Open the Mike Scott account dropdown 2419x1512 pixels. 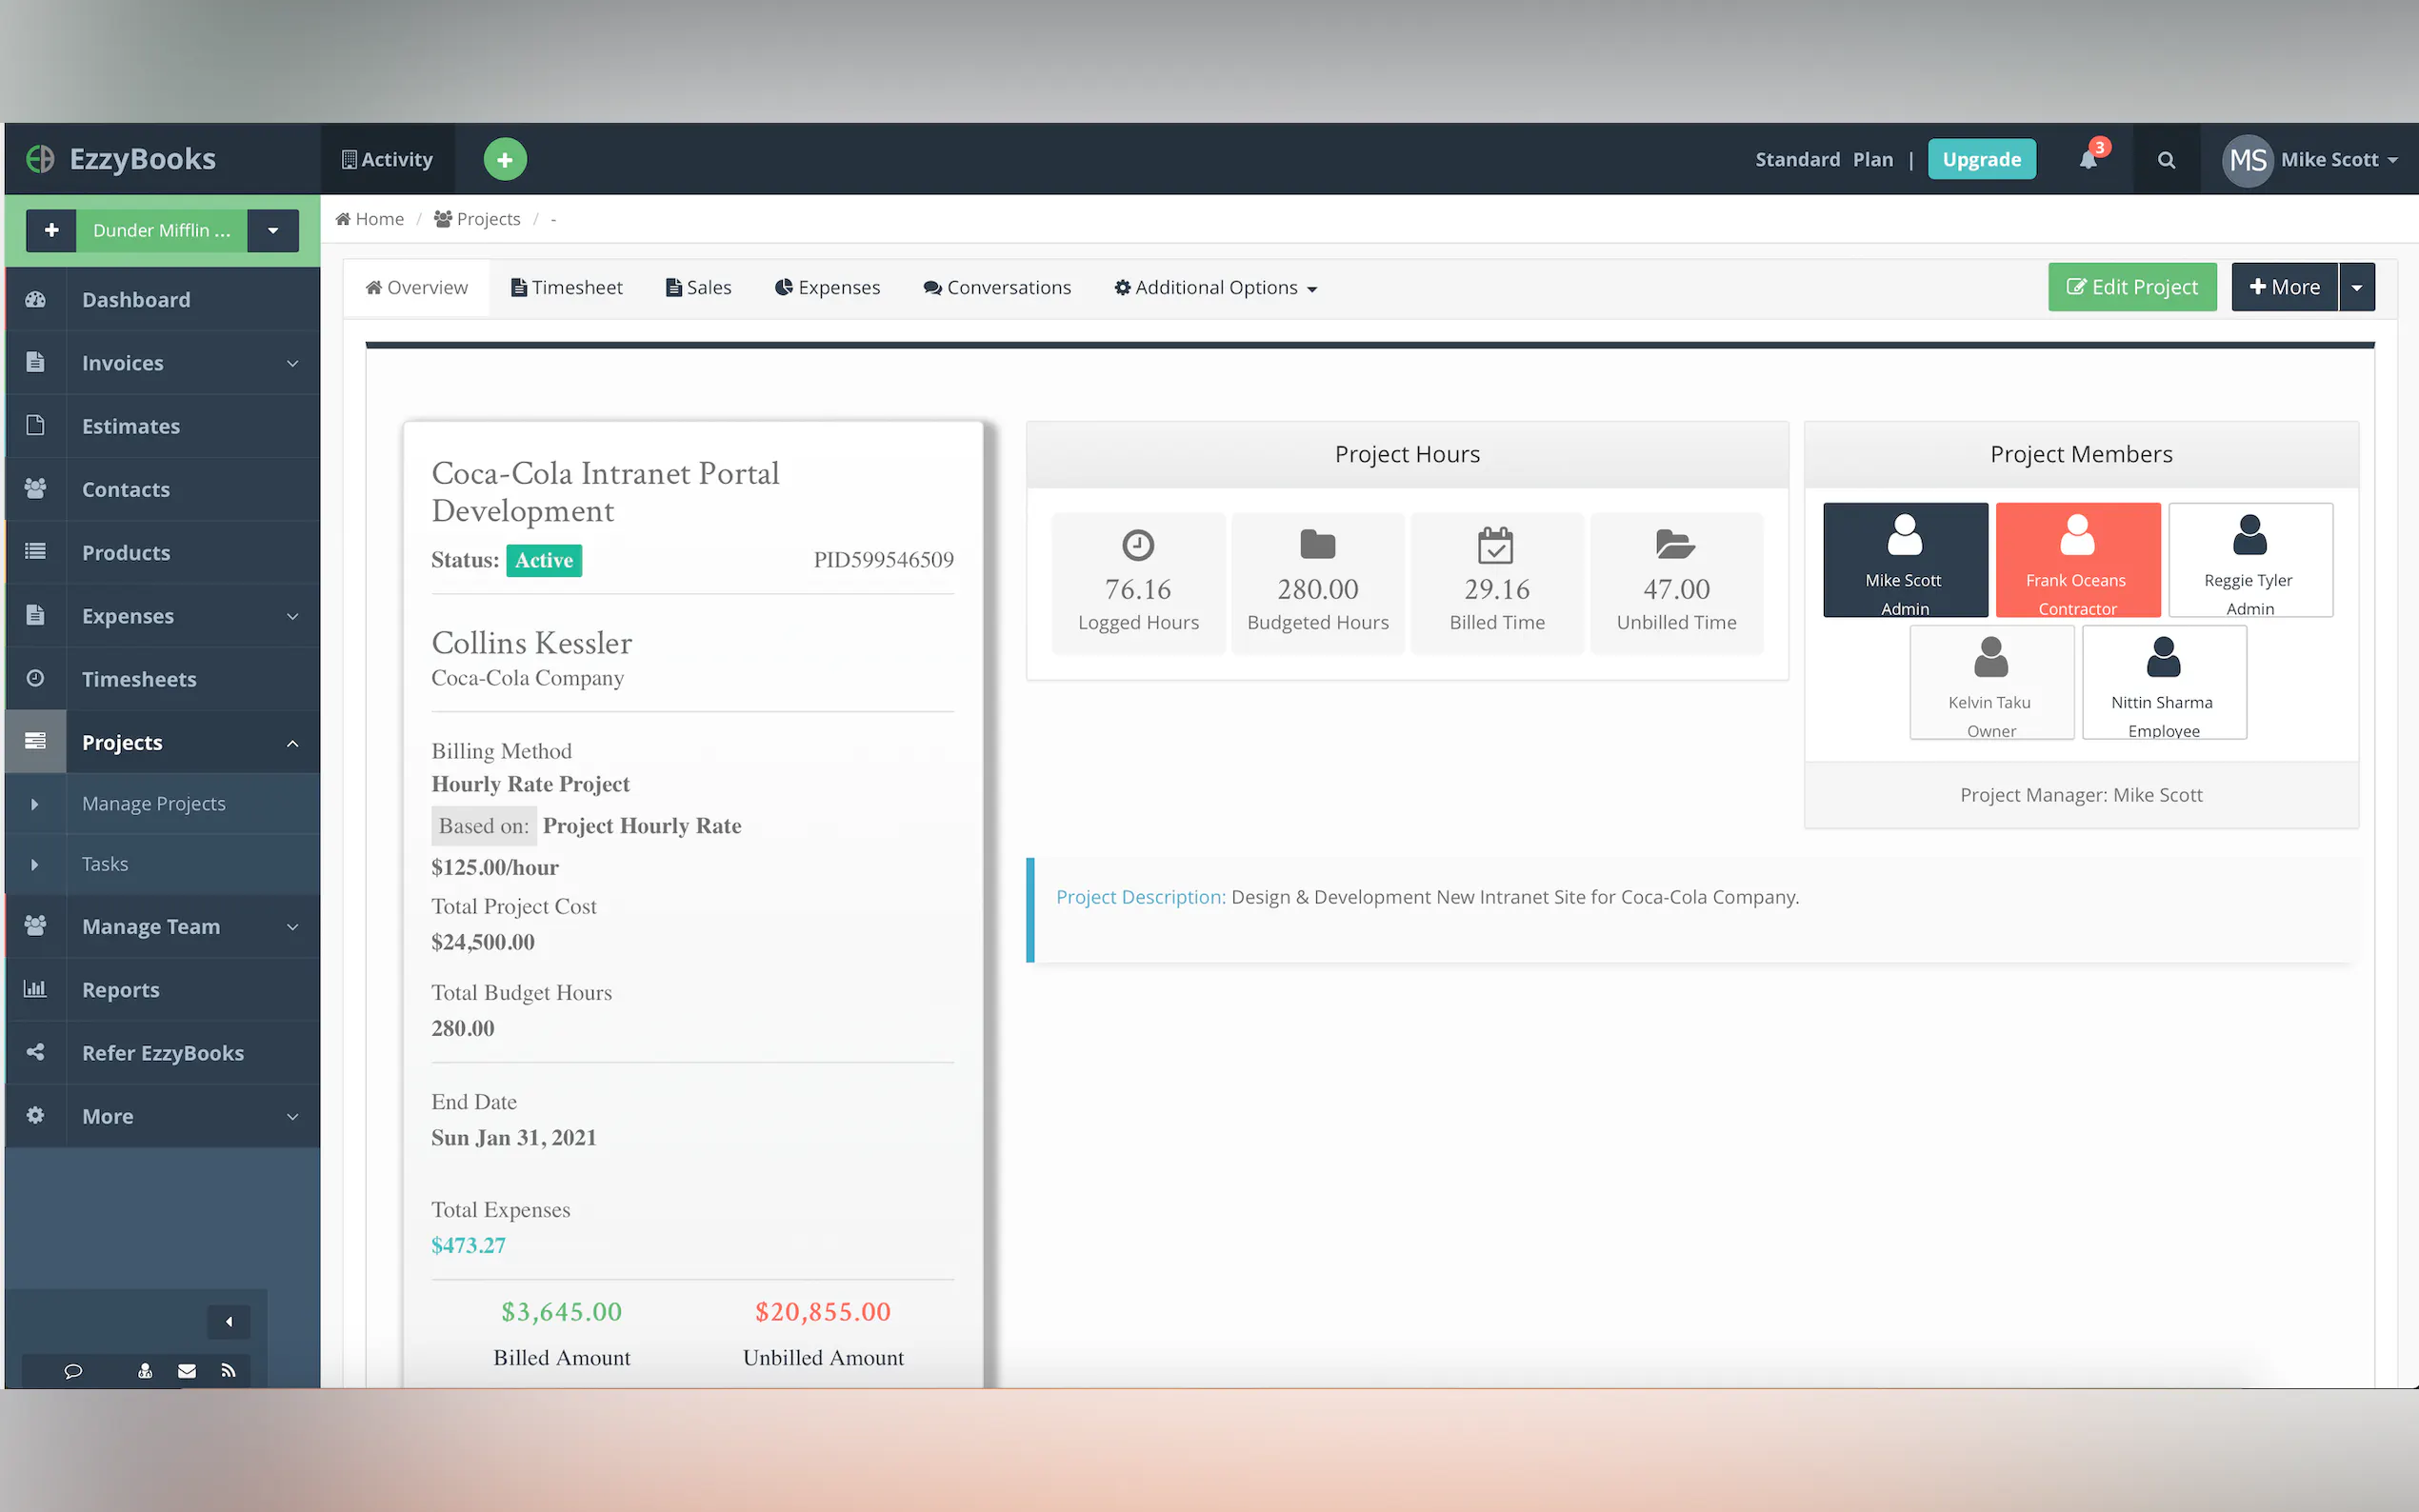2339,160
